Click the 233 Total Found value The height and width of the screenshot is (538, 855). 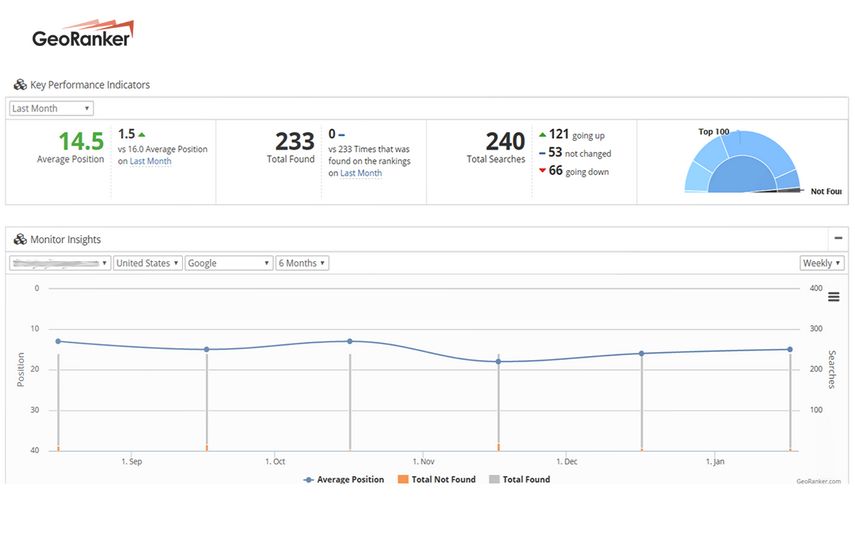pyautogui.click(x=294, y=141)
